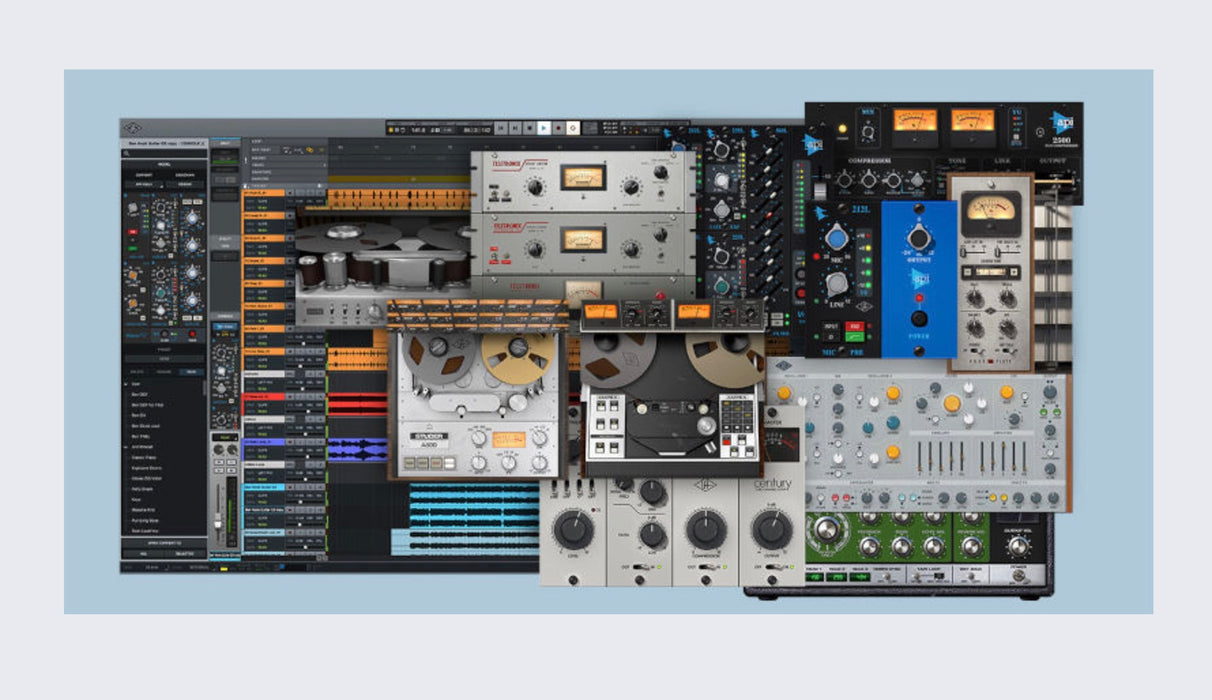This screenshot has width=1212, height=700.
Task: Click the Output knob on the Century strip
Action: tap(772, 529)
